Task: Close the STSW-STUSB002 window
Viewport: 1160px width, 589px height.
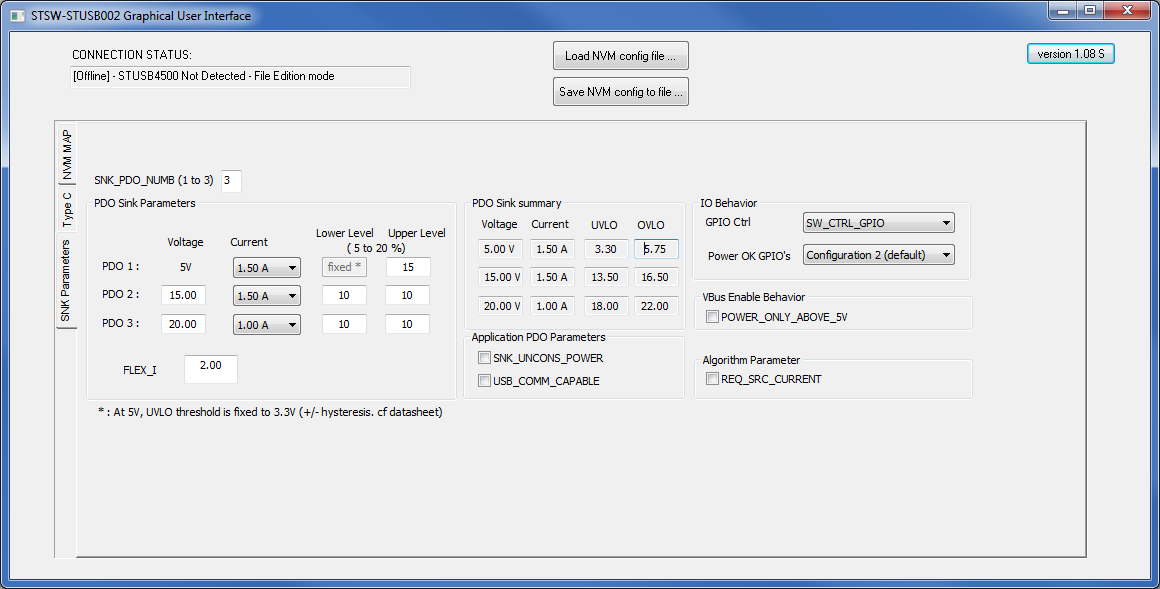Action: pyautogui.click(x=1127, y=10)
